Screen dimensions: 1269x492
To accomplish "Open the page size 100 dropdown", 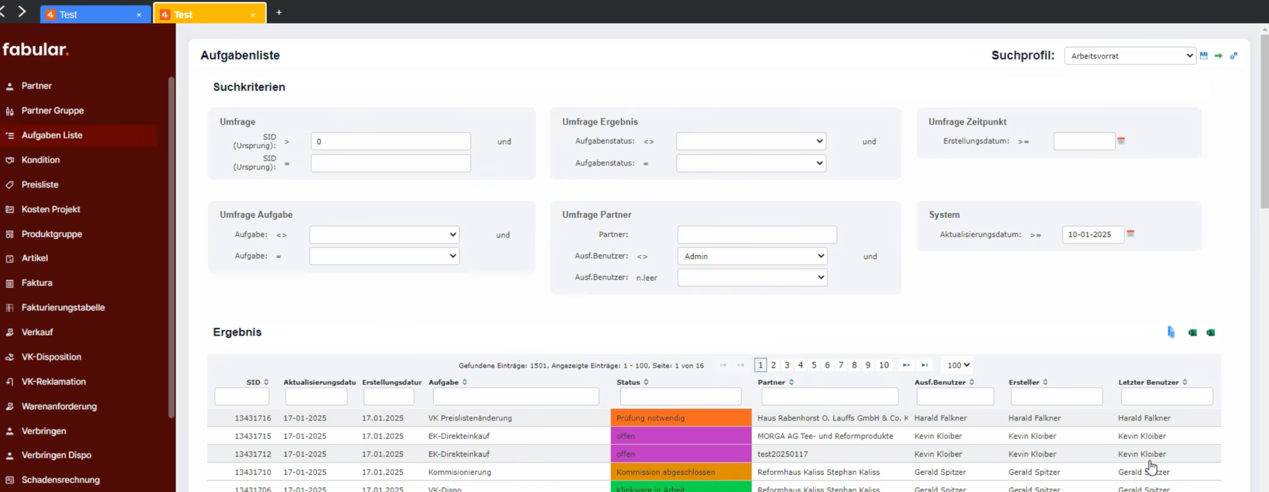I will [x=957, y=365].
